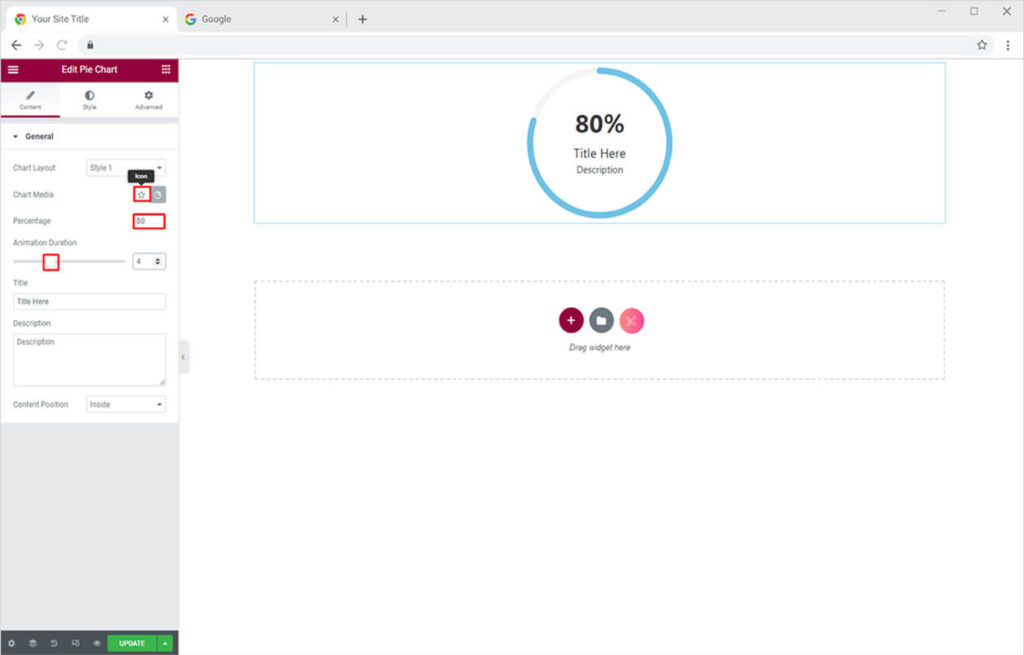Open the History panel icon
The height and width of the screenshot is (655, 1024).
click(x=54, y=643)
